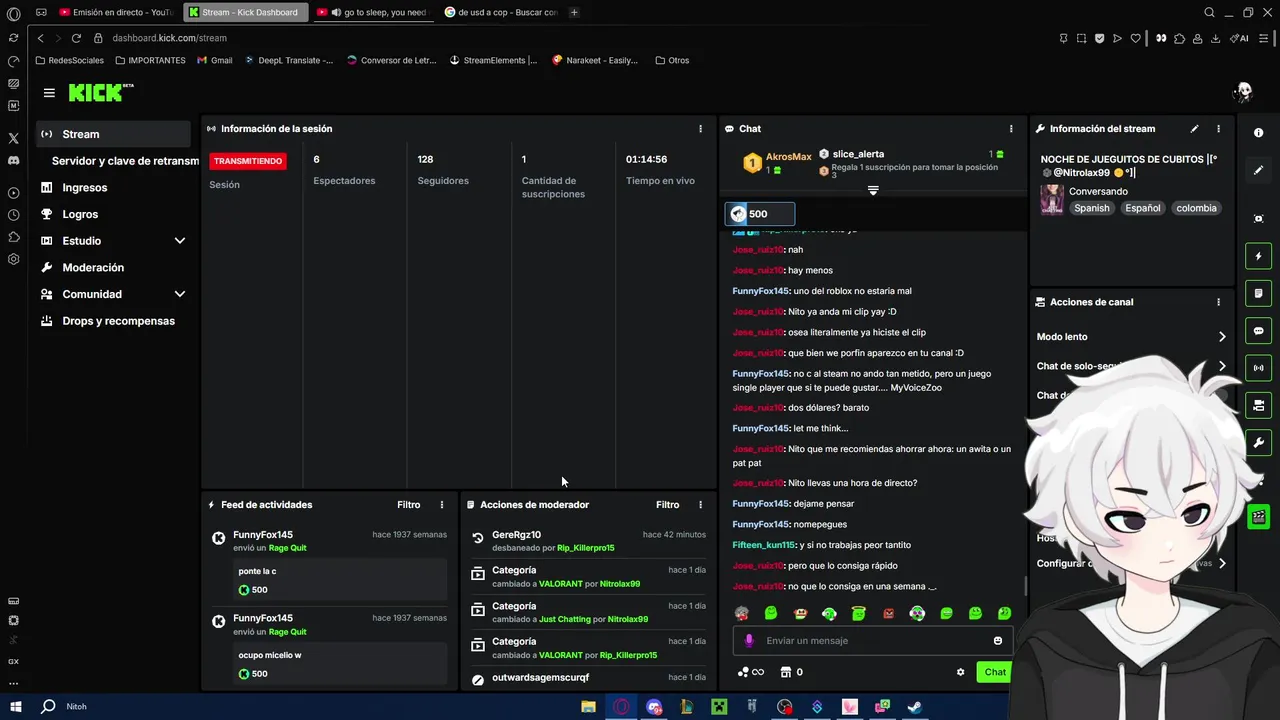This screenshot has height=720, width=1280.
Task: Open session info three-dot options
Action: coord(700,129)
